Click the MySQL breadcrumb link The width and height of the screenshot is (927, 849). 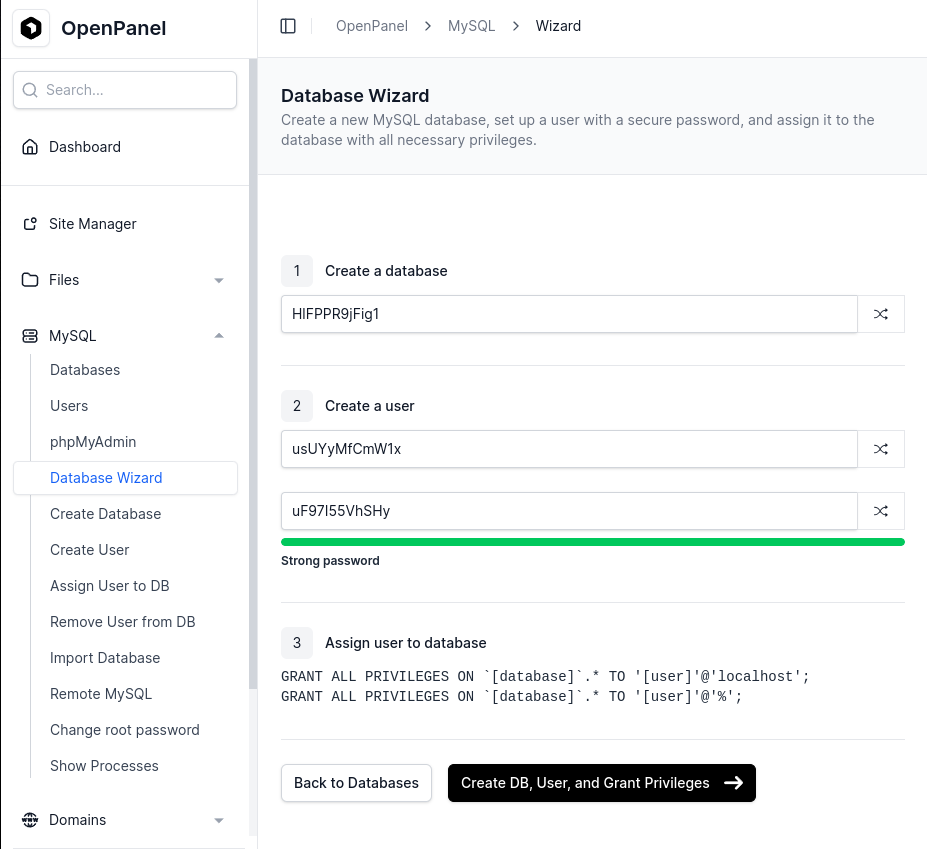pyautogui.click(x=471, y=26)
